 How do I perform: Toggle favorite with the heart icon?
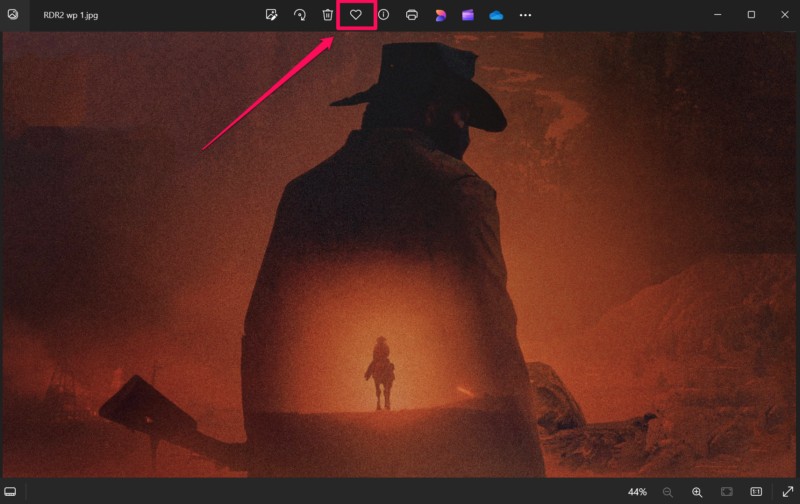pyautogui.click(x=355, y=15)
